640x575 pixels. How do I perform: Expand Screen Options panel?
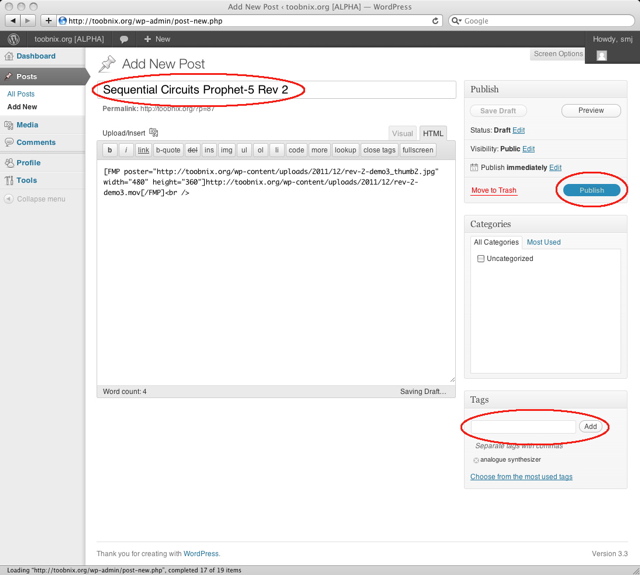point(558,54)
